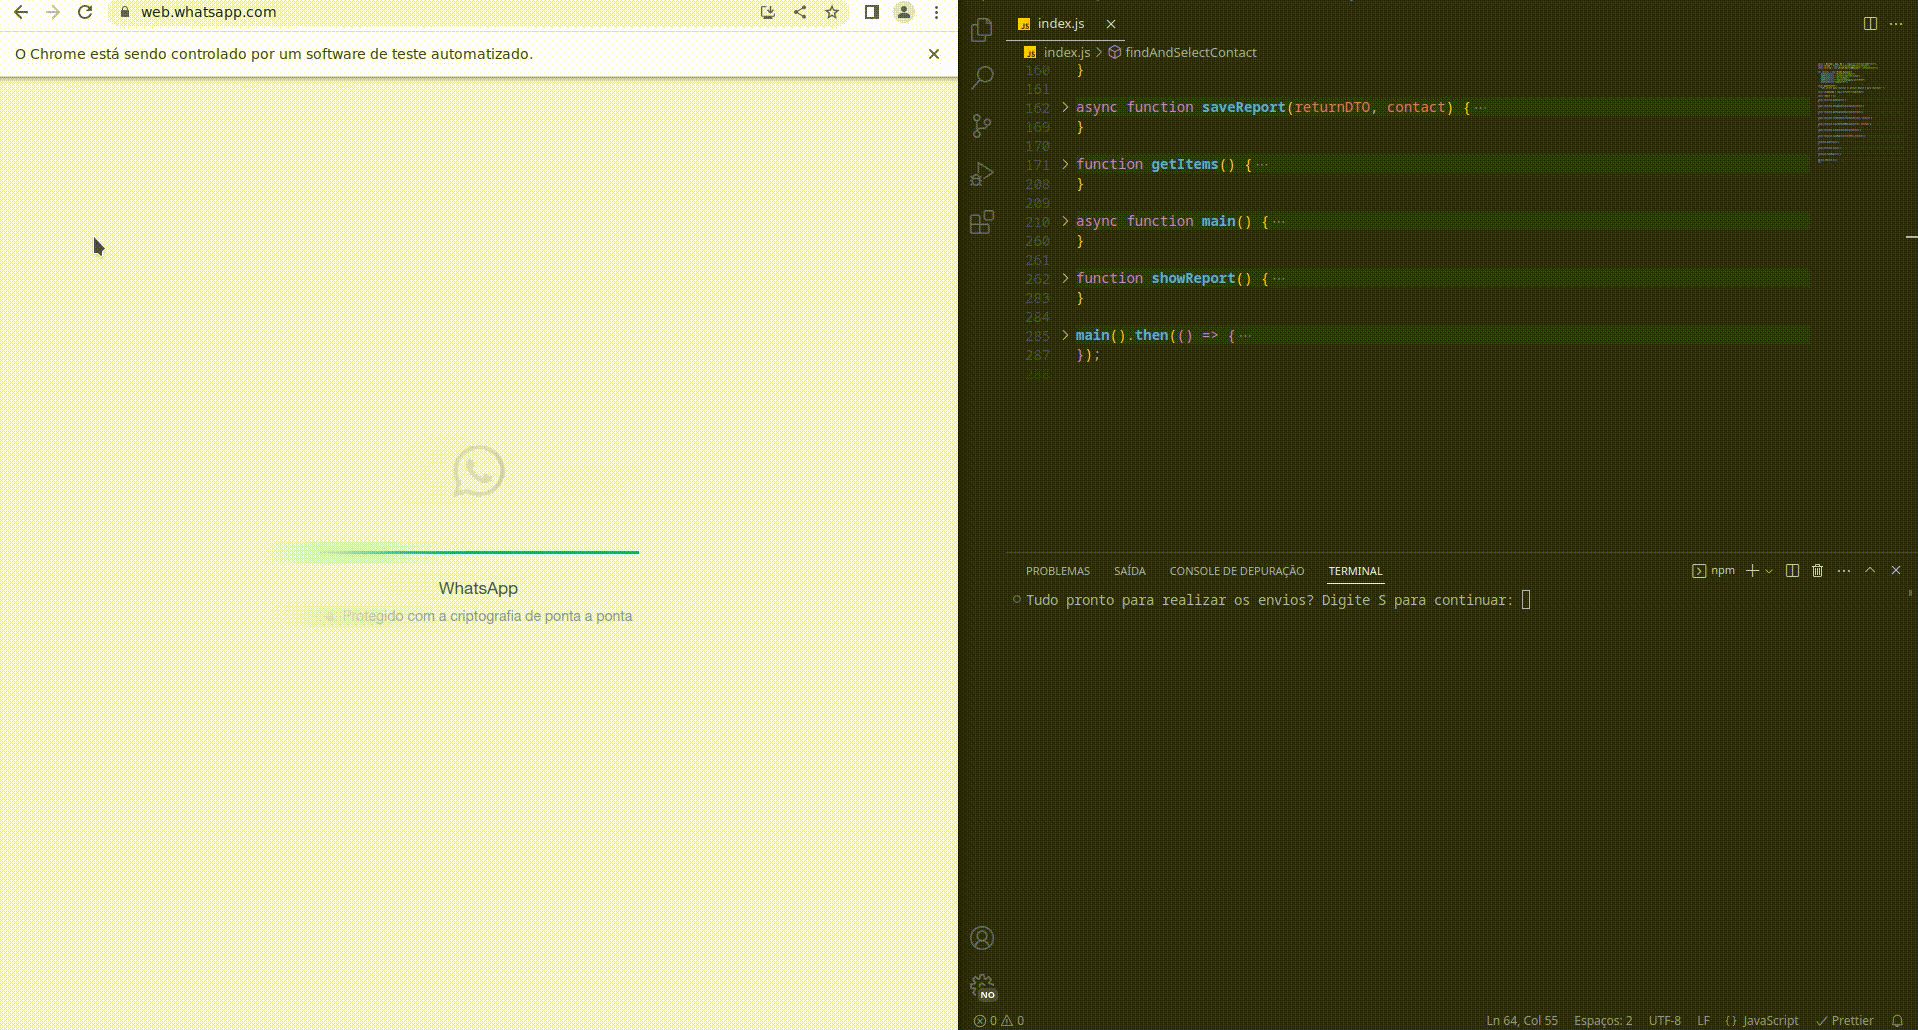
Task: Click the saveReport function name
Action: coord(1243,107)
